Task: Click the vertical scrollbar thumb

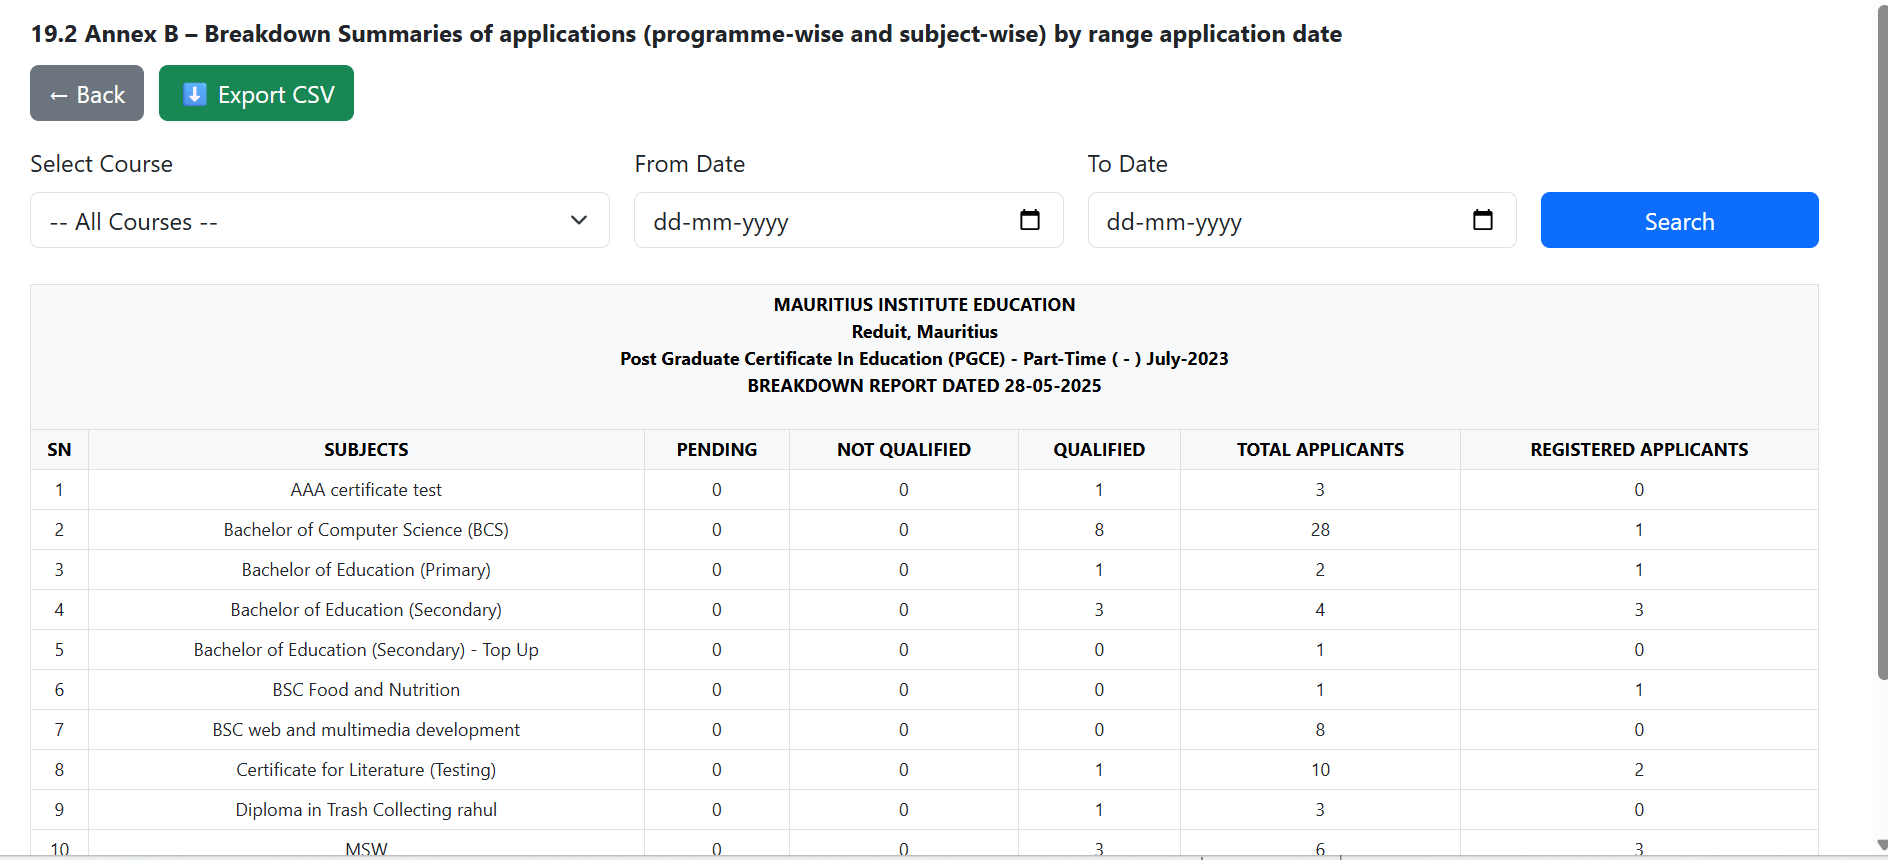Action: tap(1882, 340)
